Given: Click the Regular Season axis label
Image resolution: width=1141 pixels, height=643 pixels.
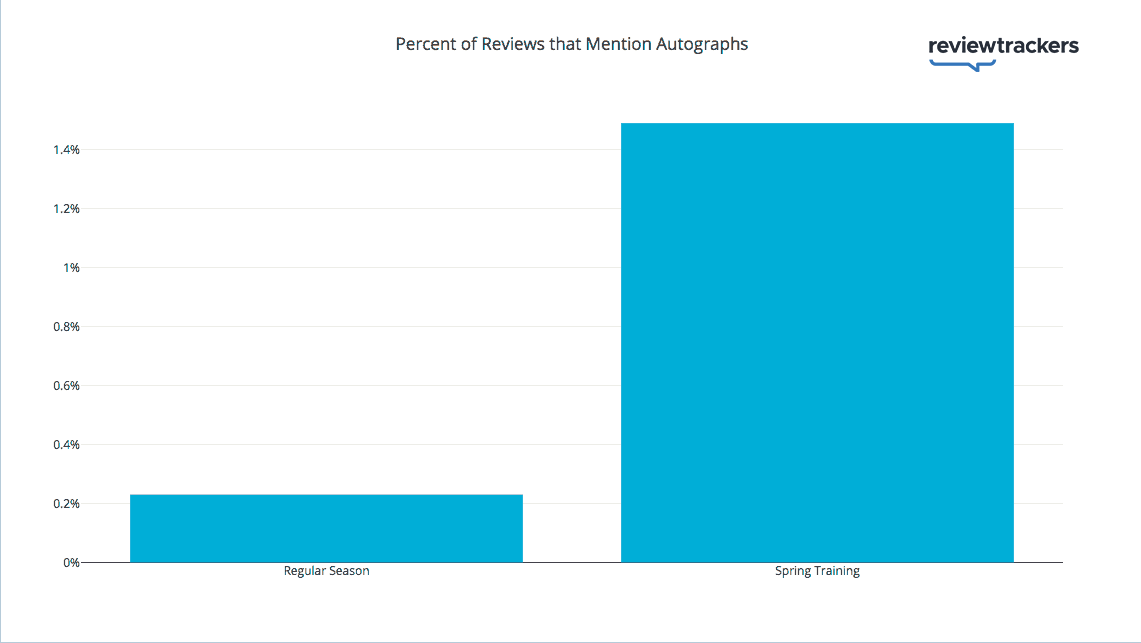Looking at the screenshot, I should point(326,572).
